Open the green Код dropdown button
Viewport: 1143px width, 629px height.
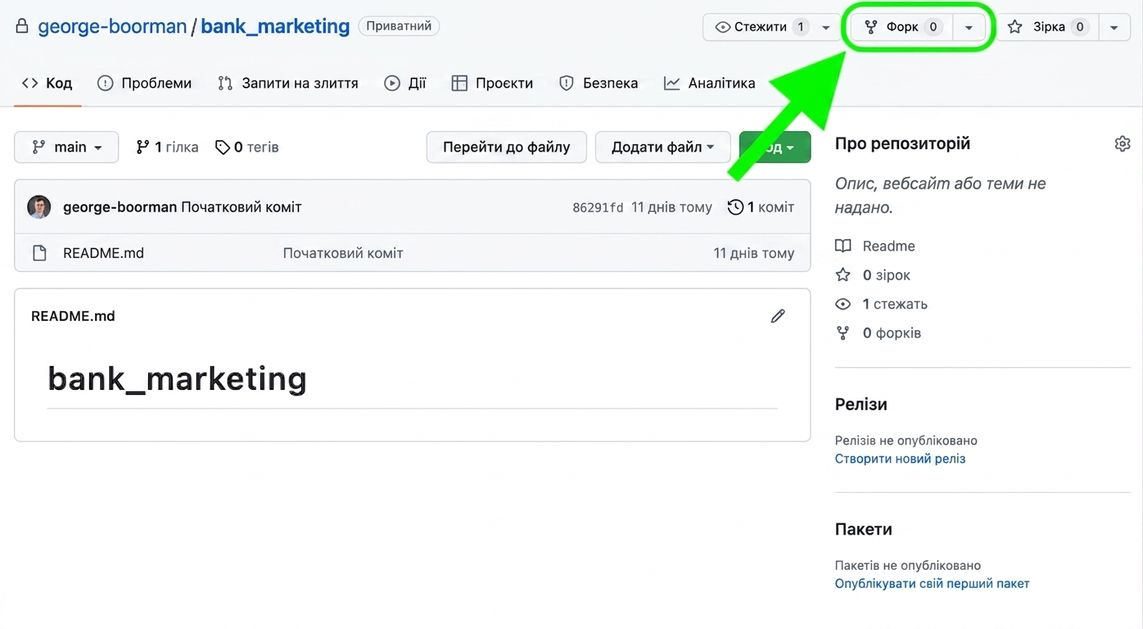tap(775, 147)
